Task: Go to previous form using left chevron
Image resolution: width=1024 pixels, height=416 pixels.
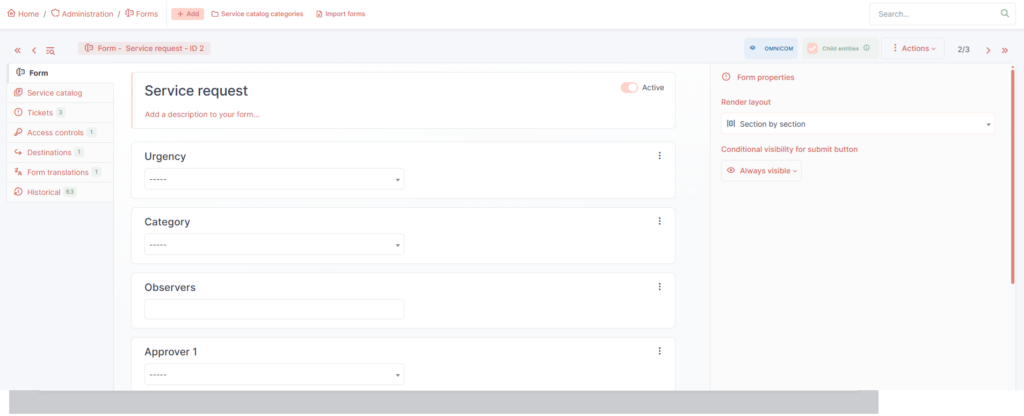Action: [34, 50]
